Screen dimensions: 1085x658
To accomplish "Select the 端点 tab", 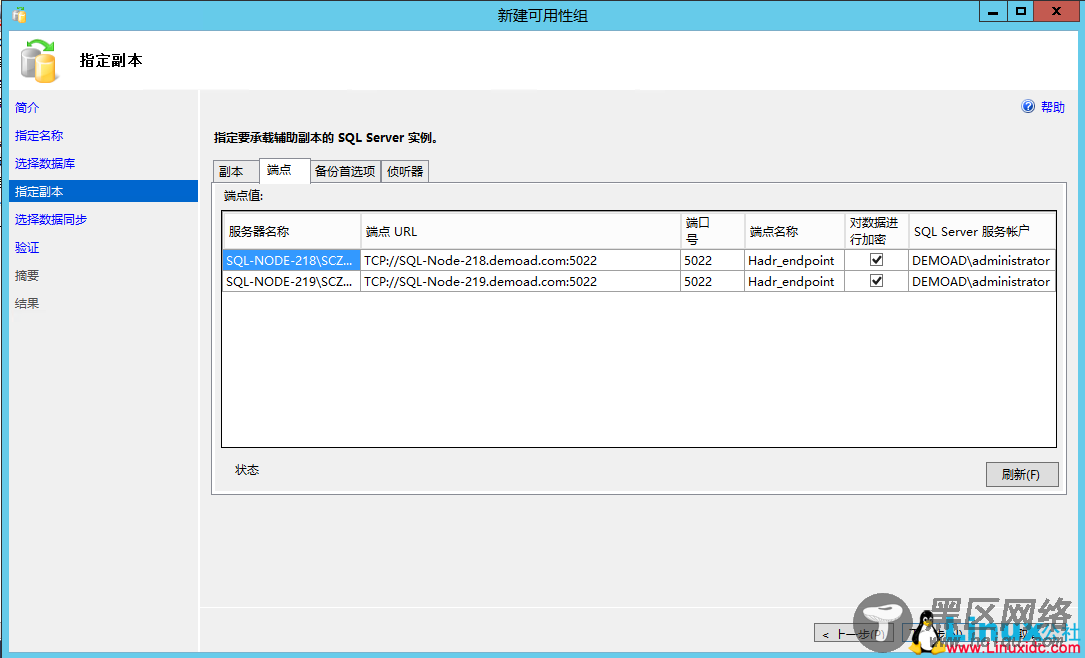I will pos(284,170).
